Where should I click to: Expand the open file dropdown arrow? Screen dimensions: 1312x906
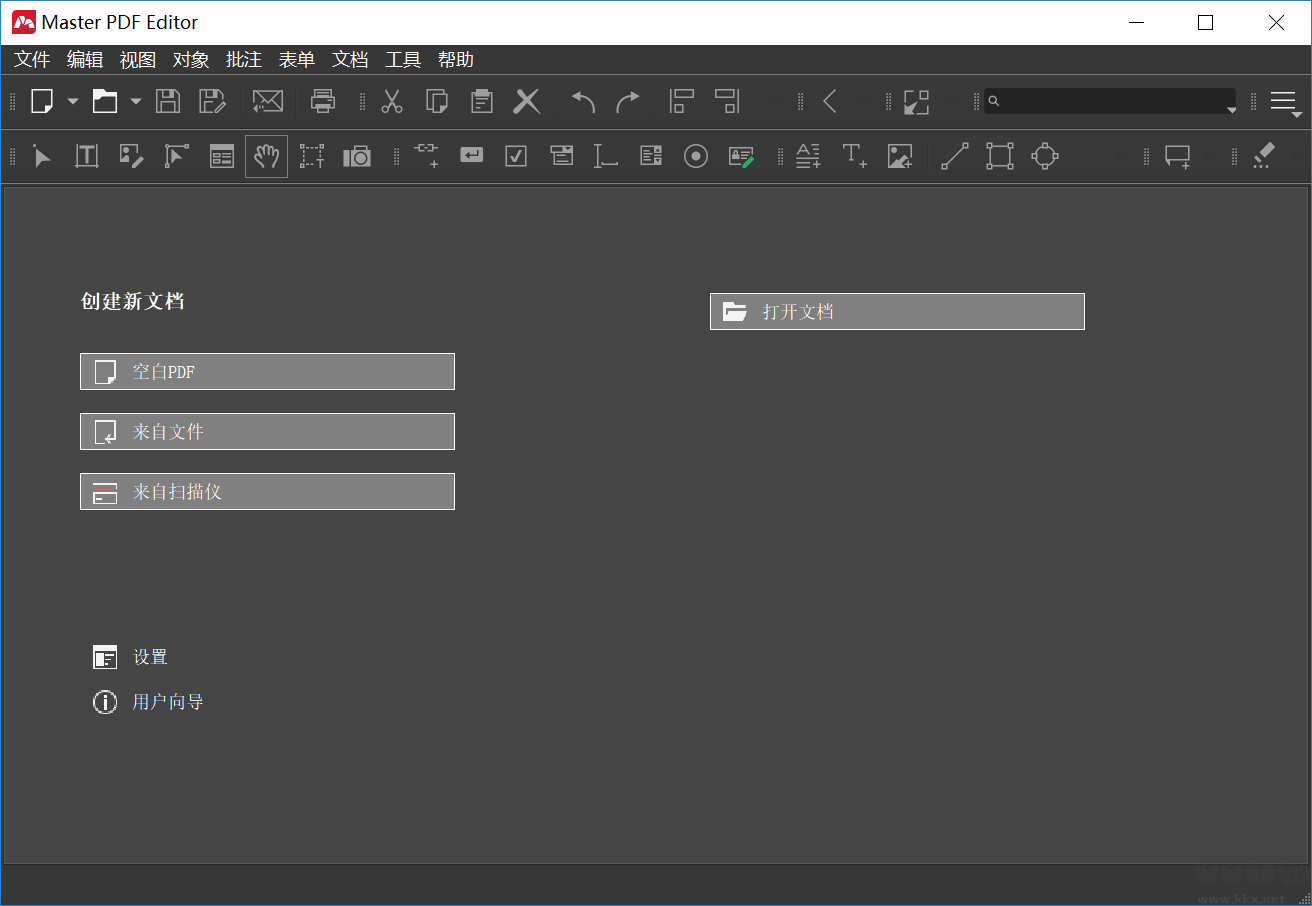[135, 101]
